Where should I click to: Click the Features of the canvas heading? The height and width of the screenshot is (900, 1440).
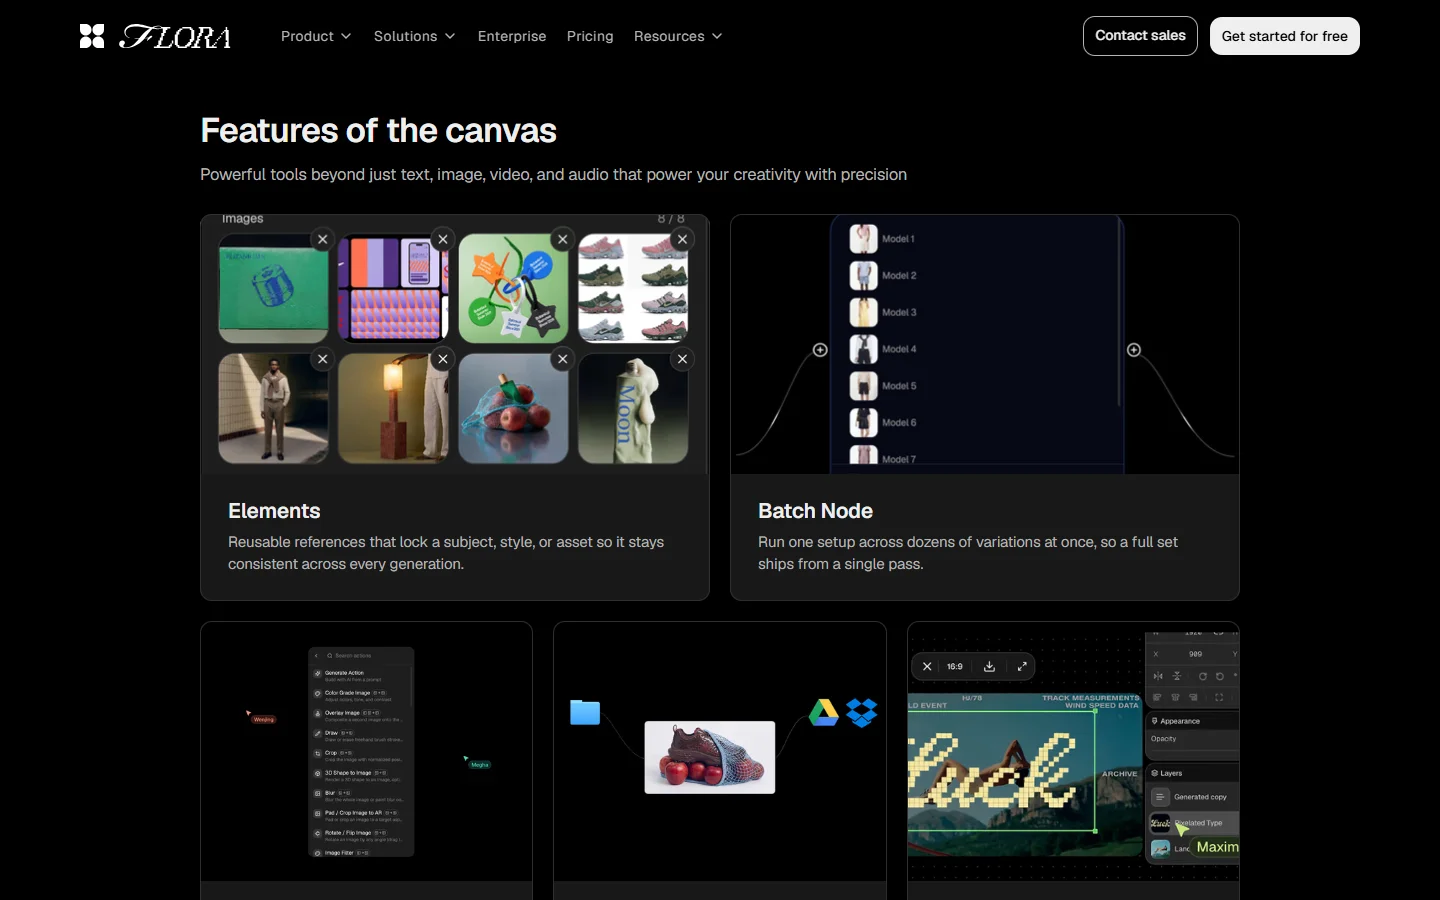click(x=378, y=131)
